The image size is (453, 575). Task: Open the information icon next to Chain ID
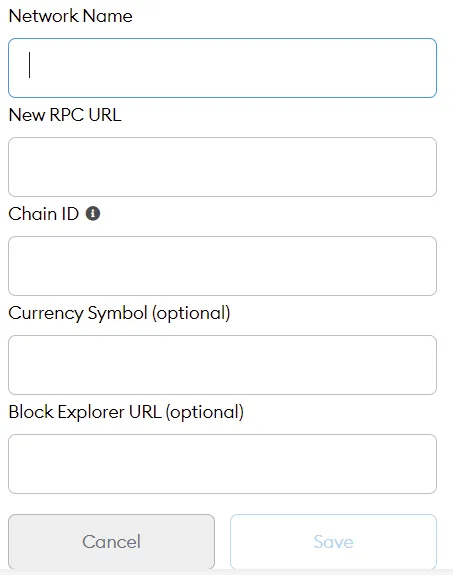coord(93,213)
